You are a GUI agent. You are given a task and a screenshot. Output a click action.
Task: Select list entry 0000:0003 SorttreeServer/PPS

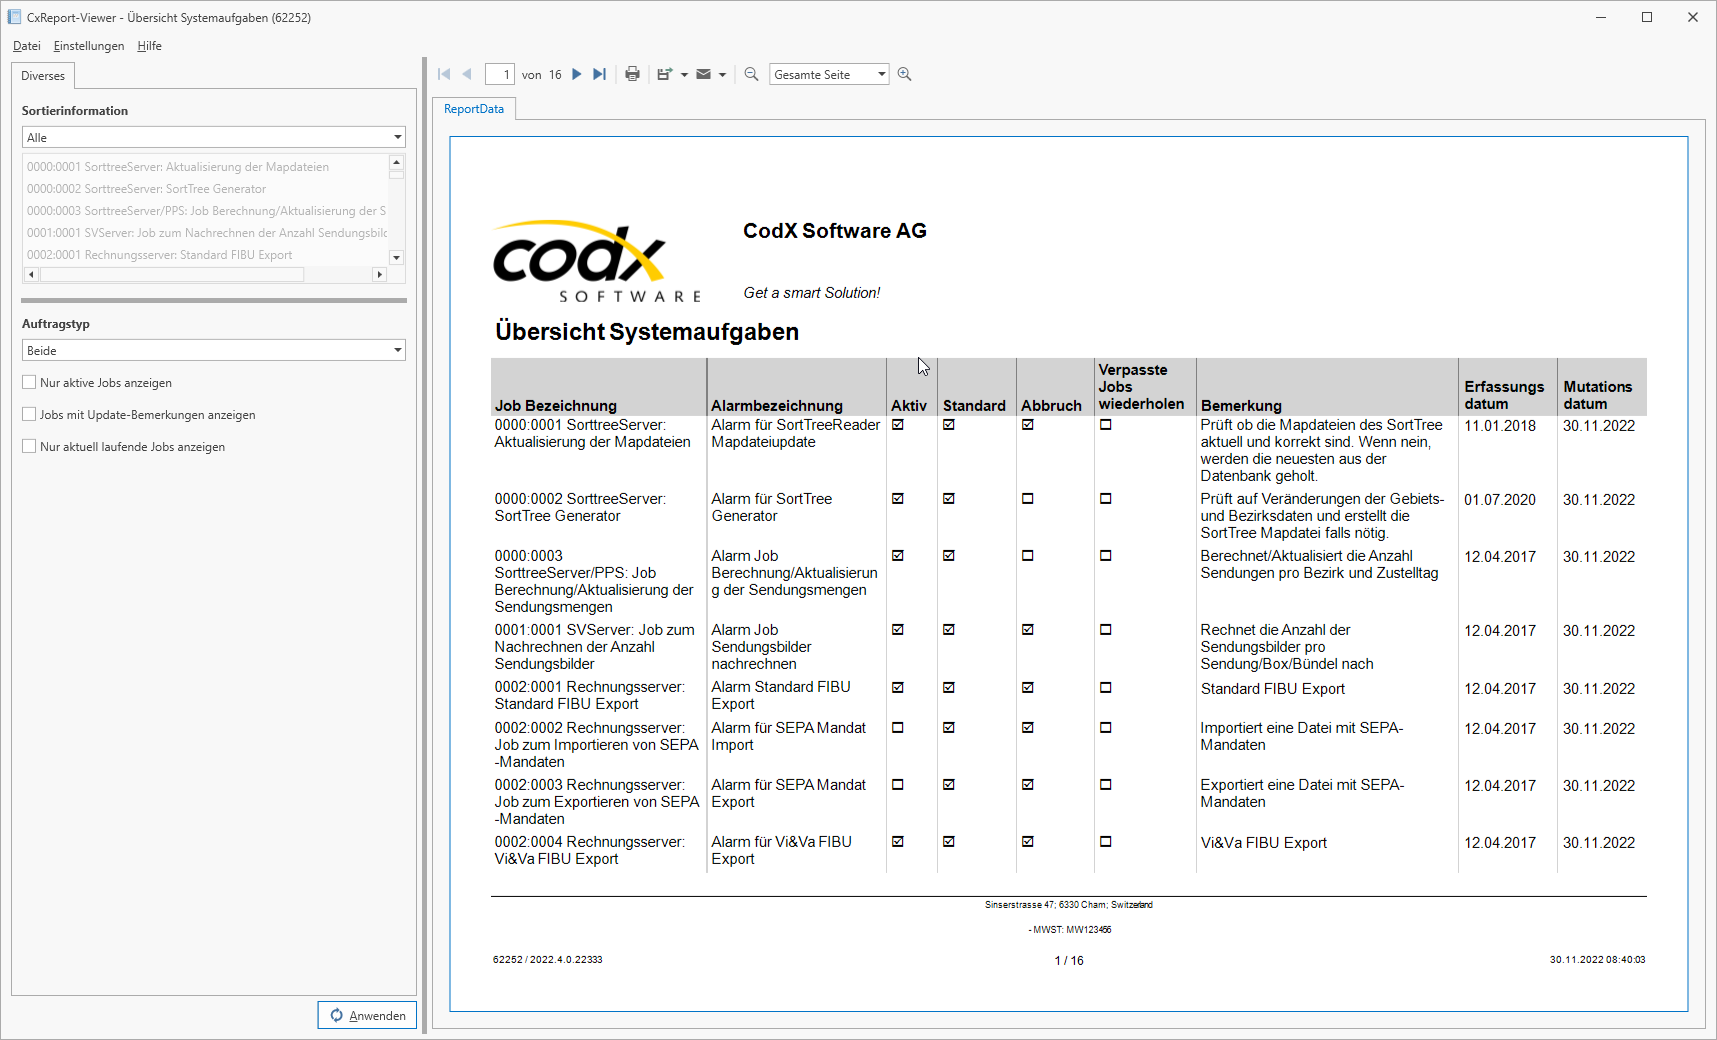[205, 211]
